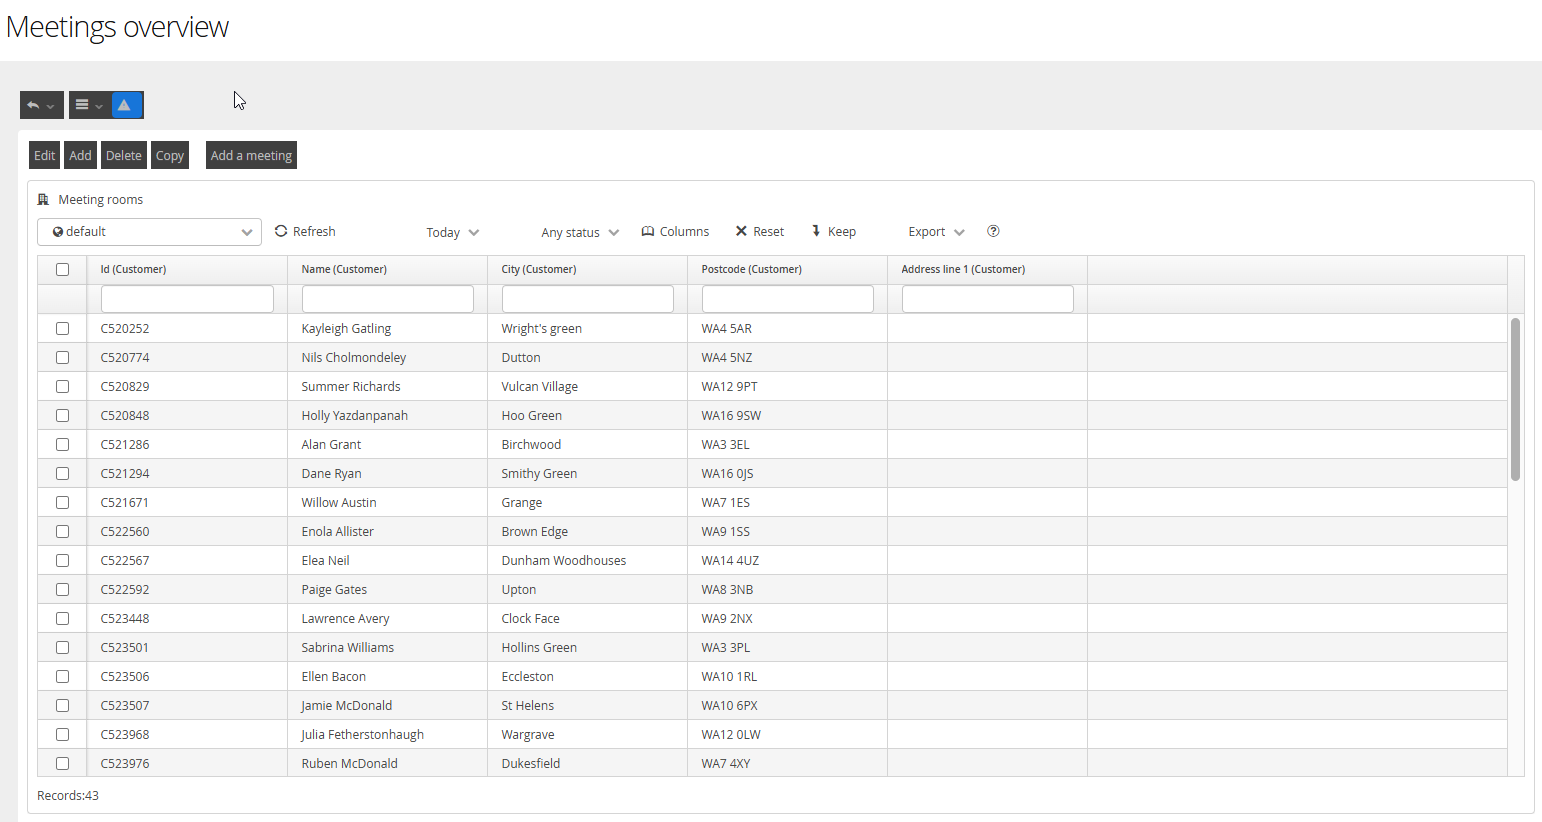Select the checkbox for customer C521286

(x=63, y=444)
